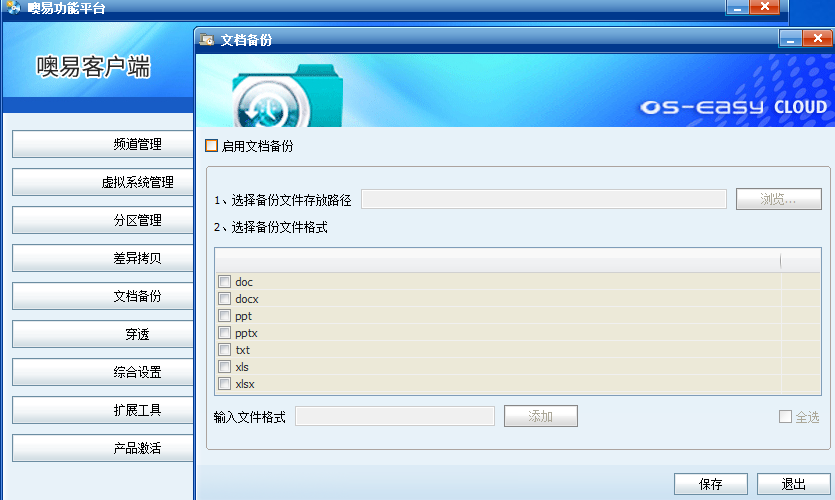Enable the 启用文档备份 checkbox
The height and width of the screenshot is (500, 835).
211,146
